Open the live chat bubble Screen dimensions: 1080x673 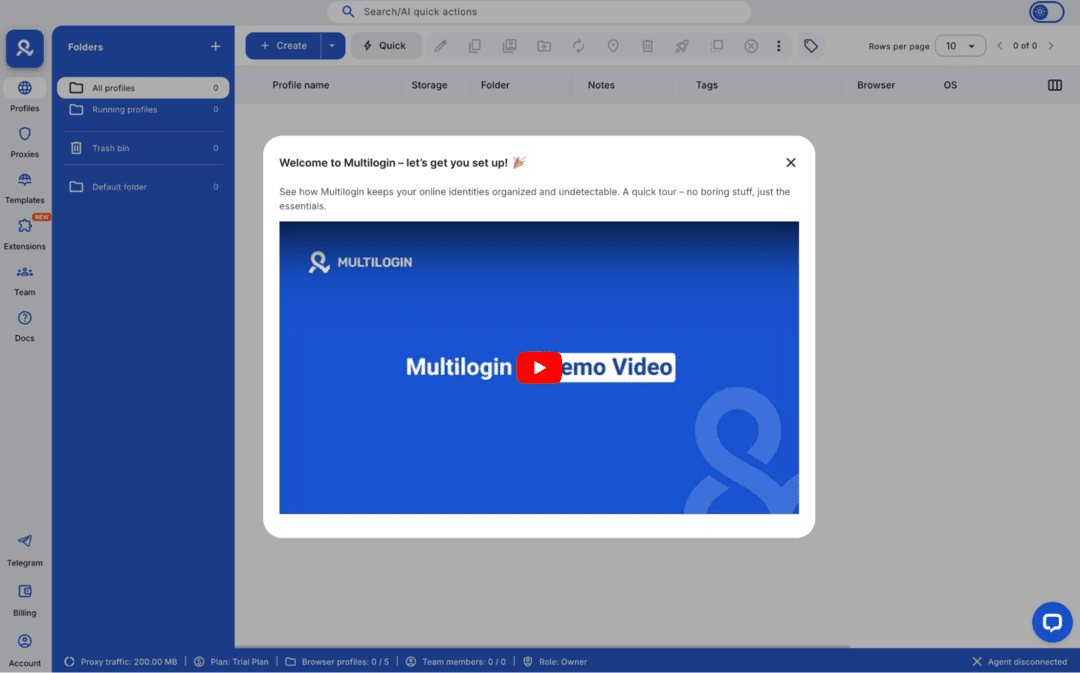(x=1051, y=622)
